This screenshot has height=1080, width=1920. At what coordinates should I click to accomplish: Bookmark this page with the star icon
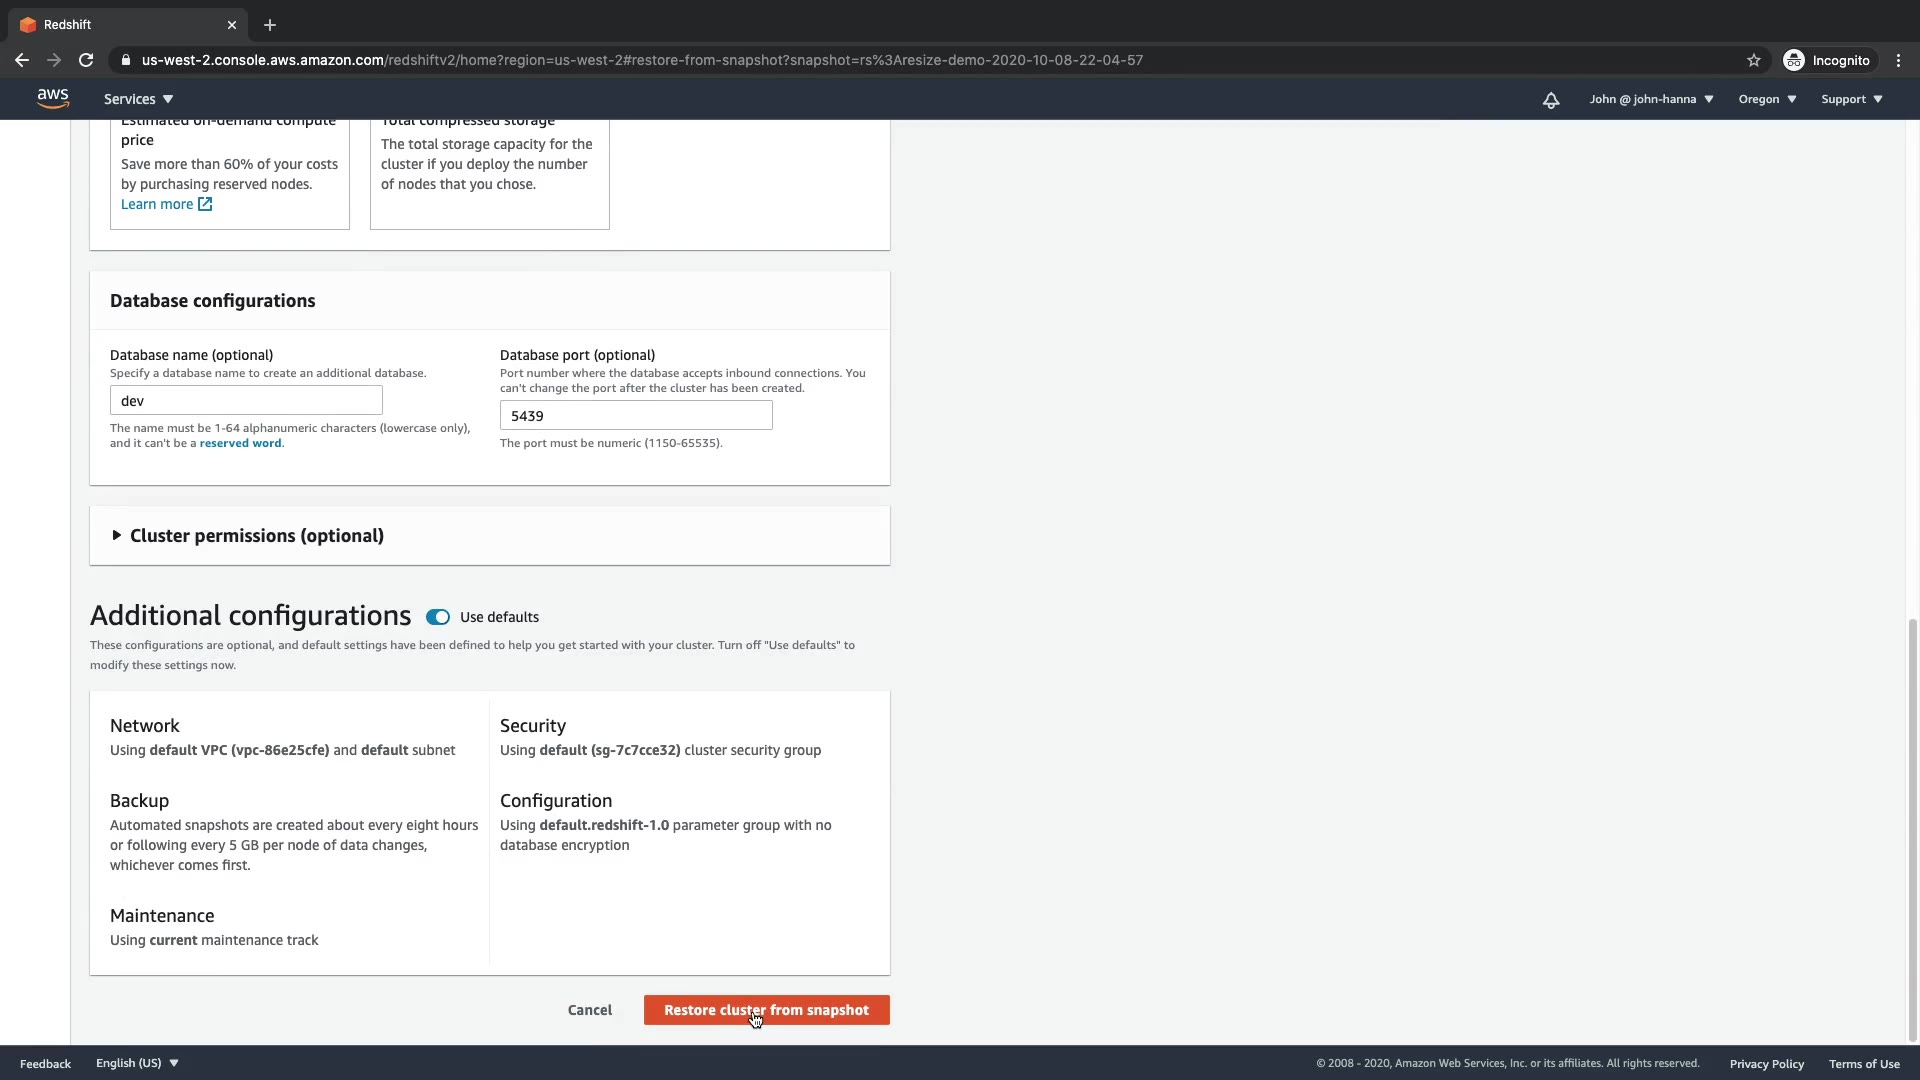[1753, 60]
